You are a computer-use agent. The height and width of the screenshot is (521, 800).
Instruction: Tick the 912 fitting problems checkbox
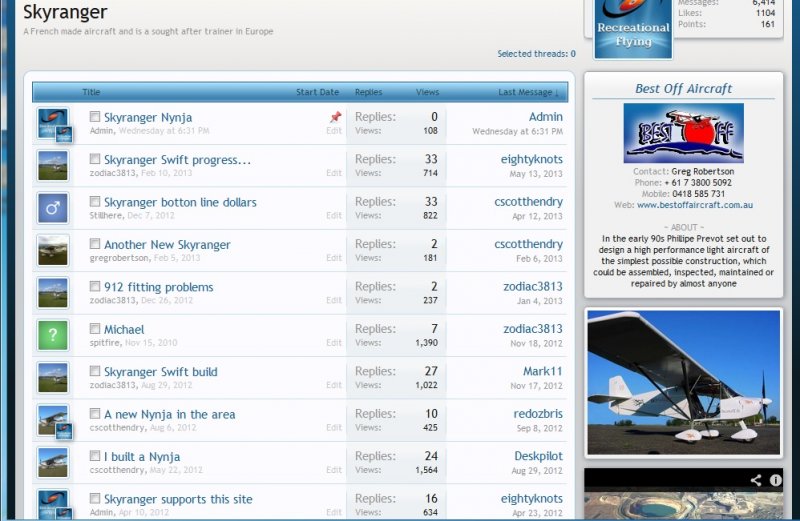tap(95, 286)
